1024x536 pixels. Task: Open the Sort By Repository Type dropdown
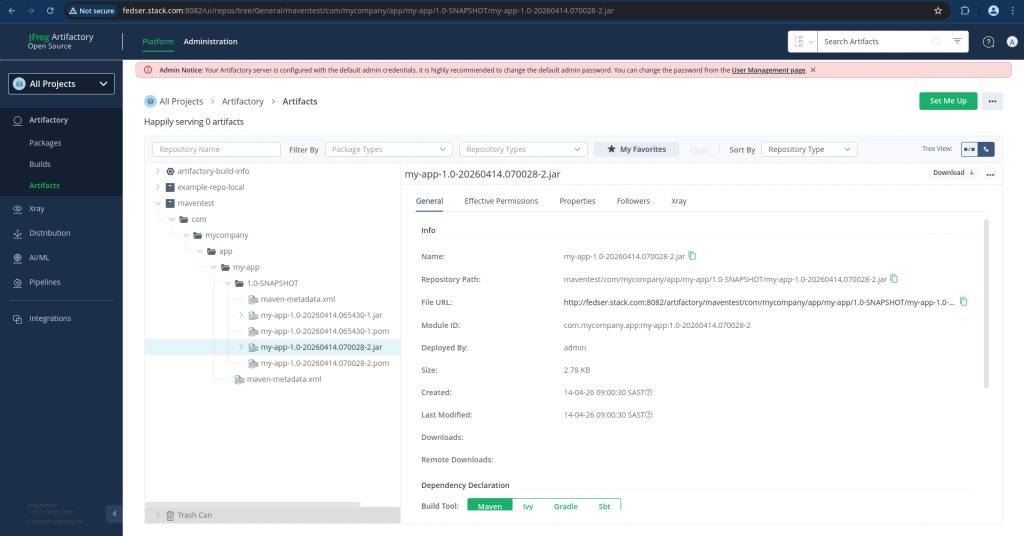(809, 149)
